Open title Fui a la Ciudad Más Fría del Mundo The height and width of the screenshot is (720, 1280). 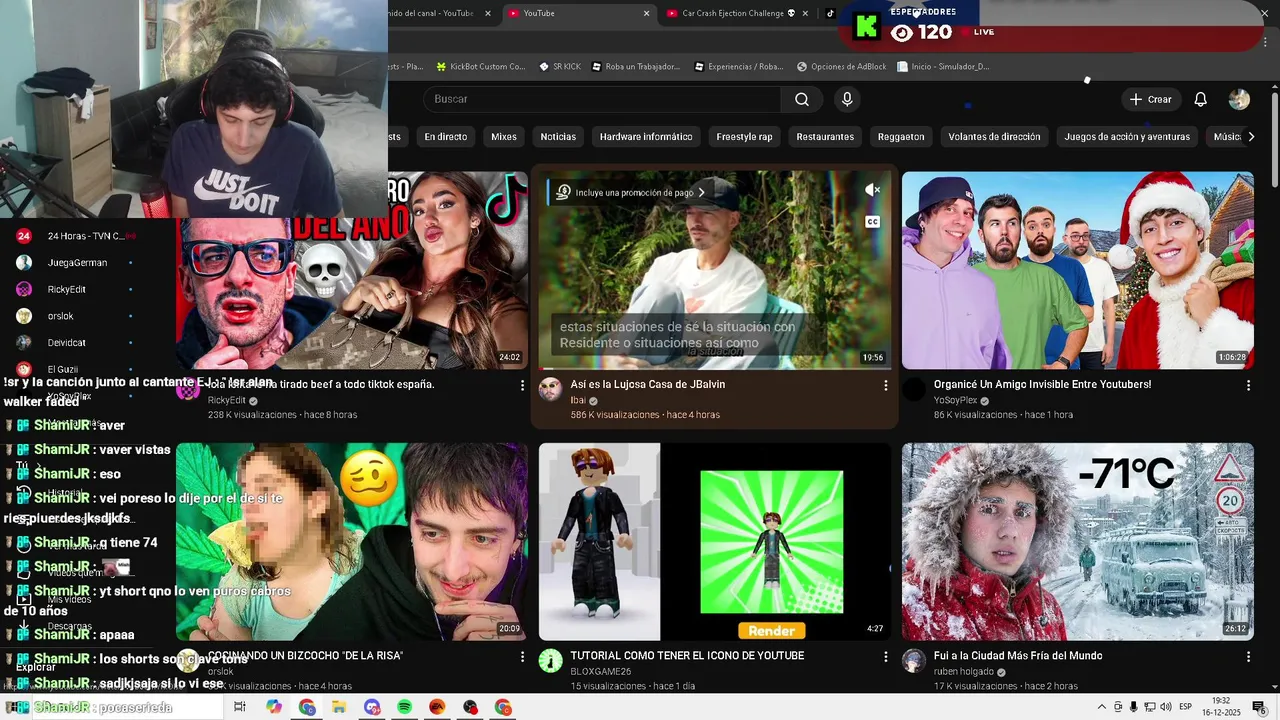1018,656
